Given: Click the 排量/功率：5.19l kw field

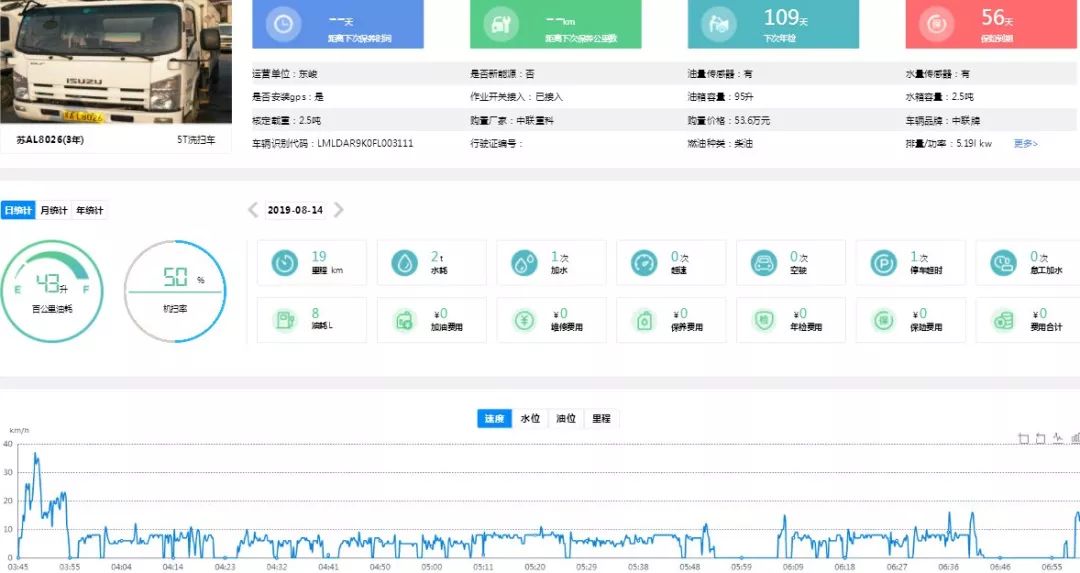Looking at the screenshot, I should click(x=948, y=143).
